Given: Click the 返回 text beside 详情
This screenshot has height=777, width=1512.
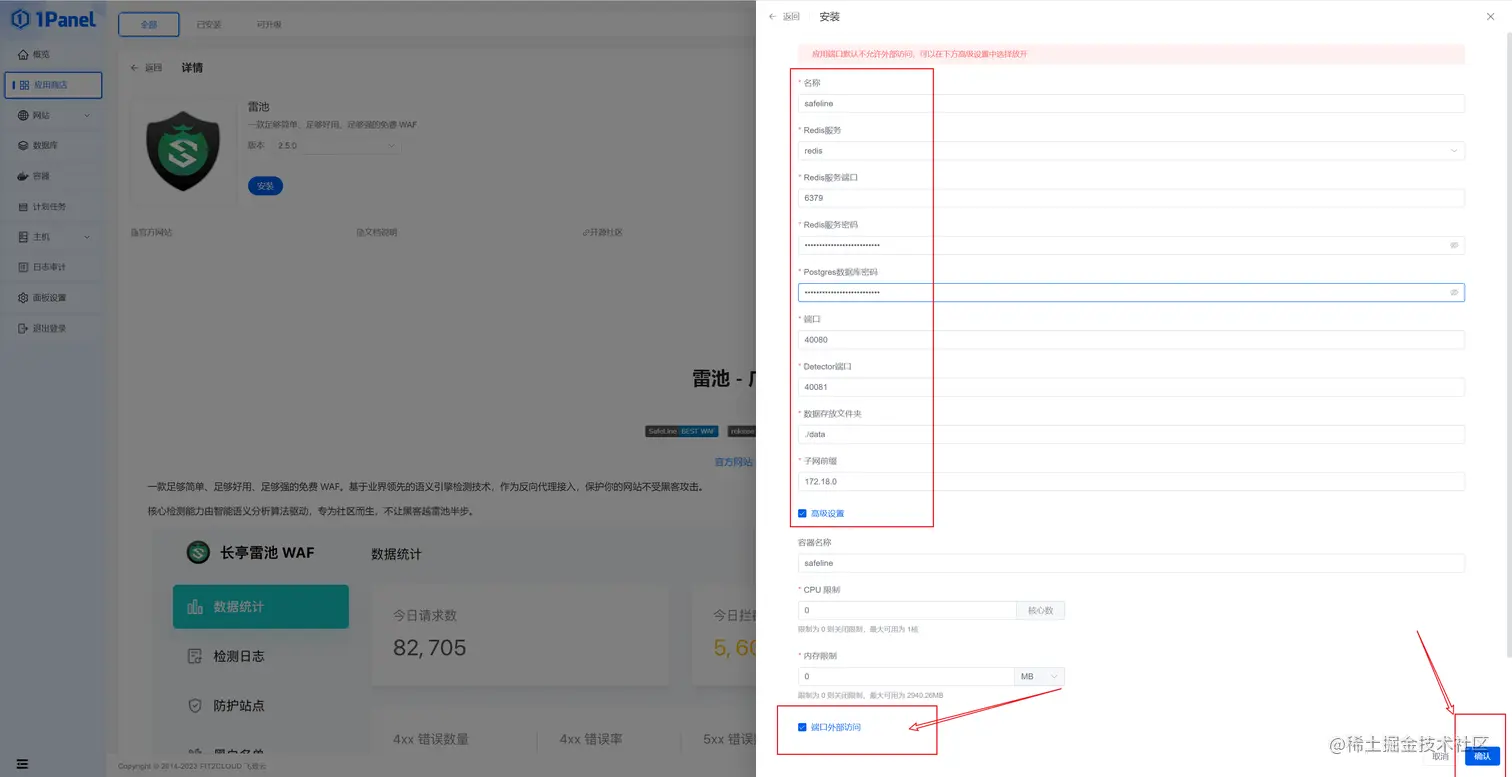Looking at the screenshot, I should (x=154, y=68).
